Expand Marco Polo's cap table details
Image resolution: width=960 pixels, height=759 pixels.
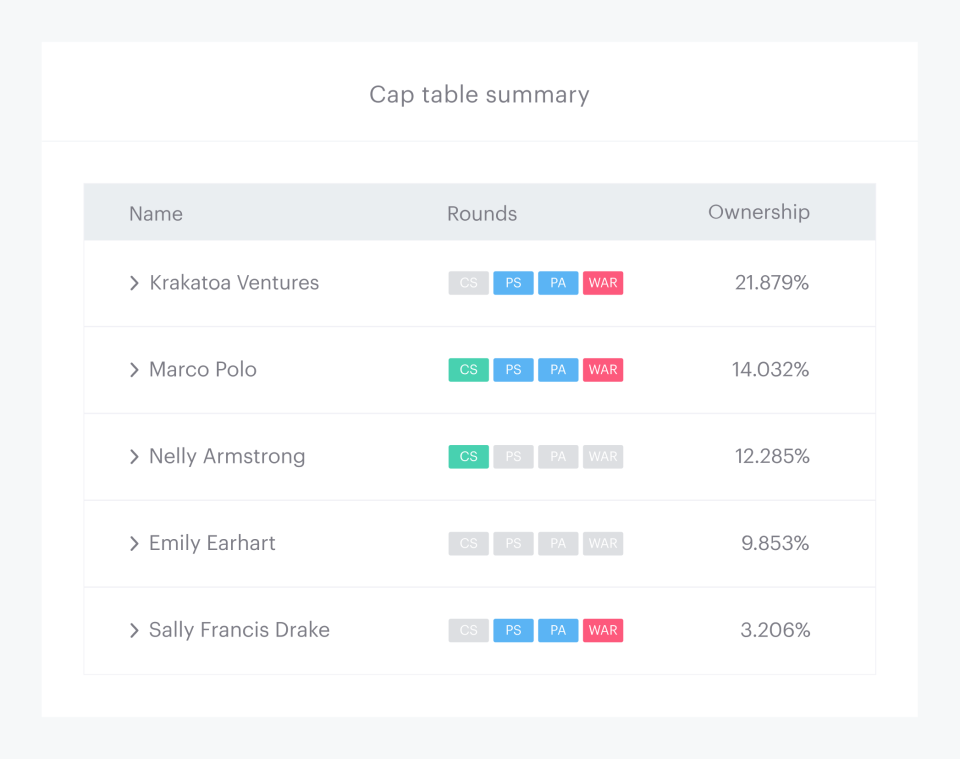[134, 370]
